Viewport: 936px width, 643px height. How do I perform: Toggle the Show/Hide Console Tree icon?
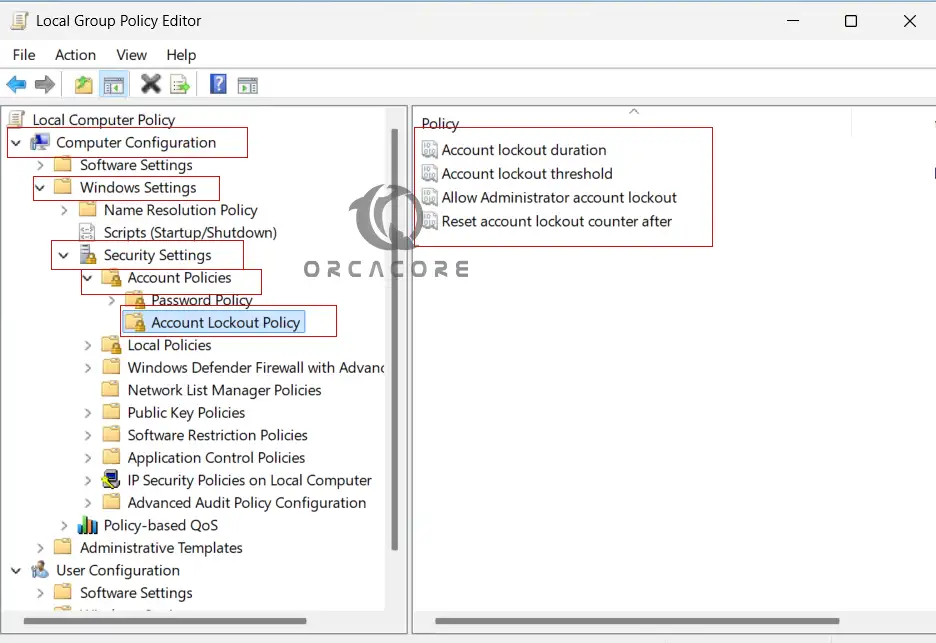[x=113, y=85]
